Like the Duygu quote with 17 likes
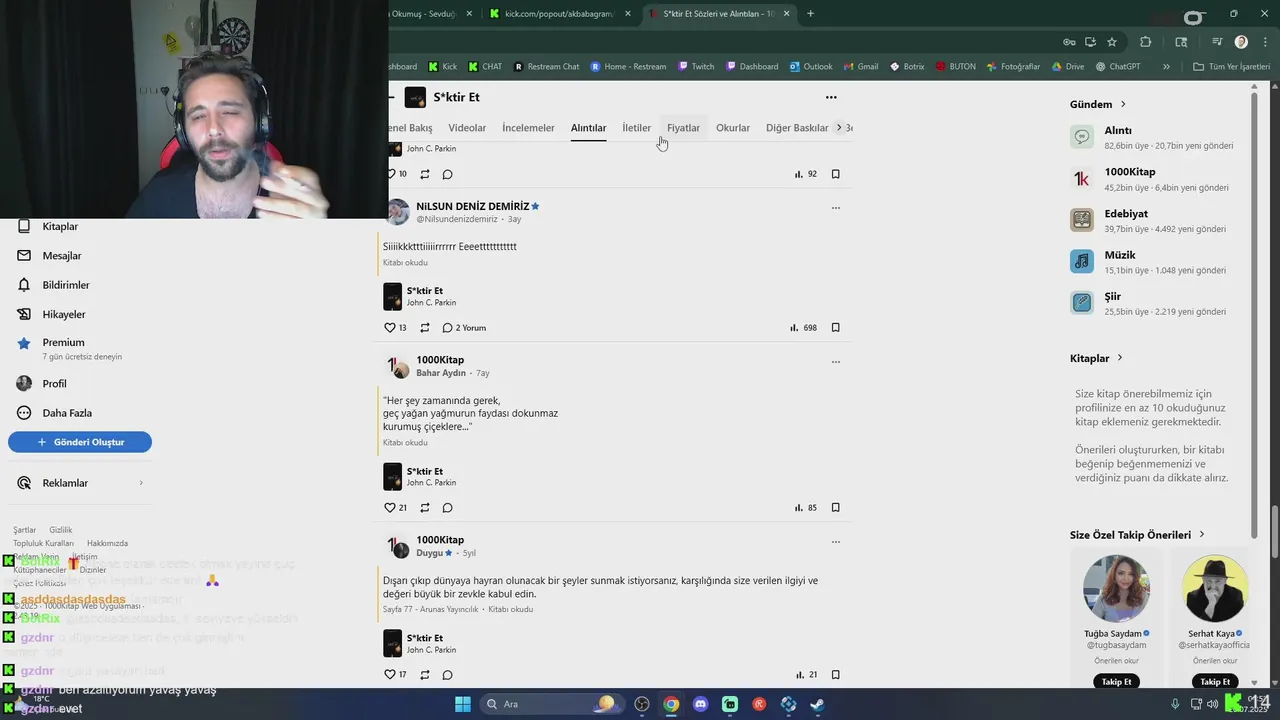Image resolution: width=1280 pixels, height=720 pixels. pos(390,675)
